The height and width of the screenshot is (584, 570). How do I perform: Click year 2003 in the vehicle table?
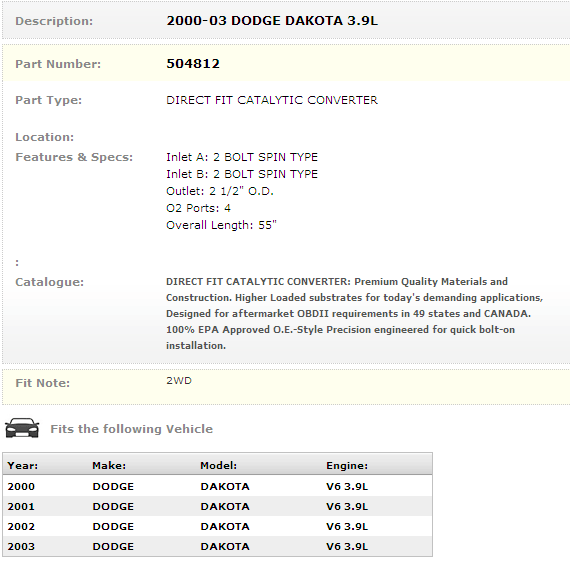coord(21,547)
